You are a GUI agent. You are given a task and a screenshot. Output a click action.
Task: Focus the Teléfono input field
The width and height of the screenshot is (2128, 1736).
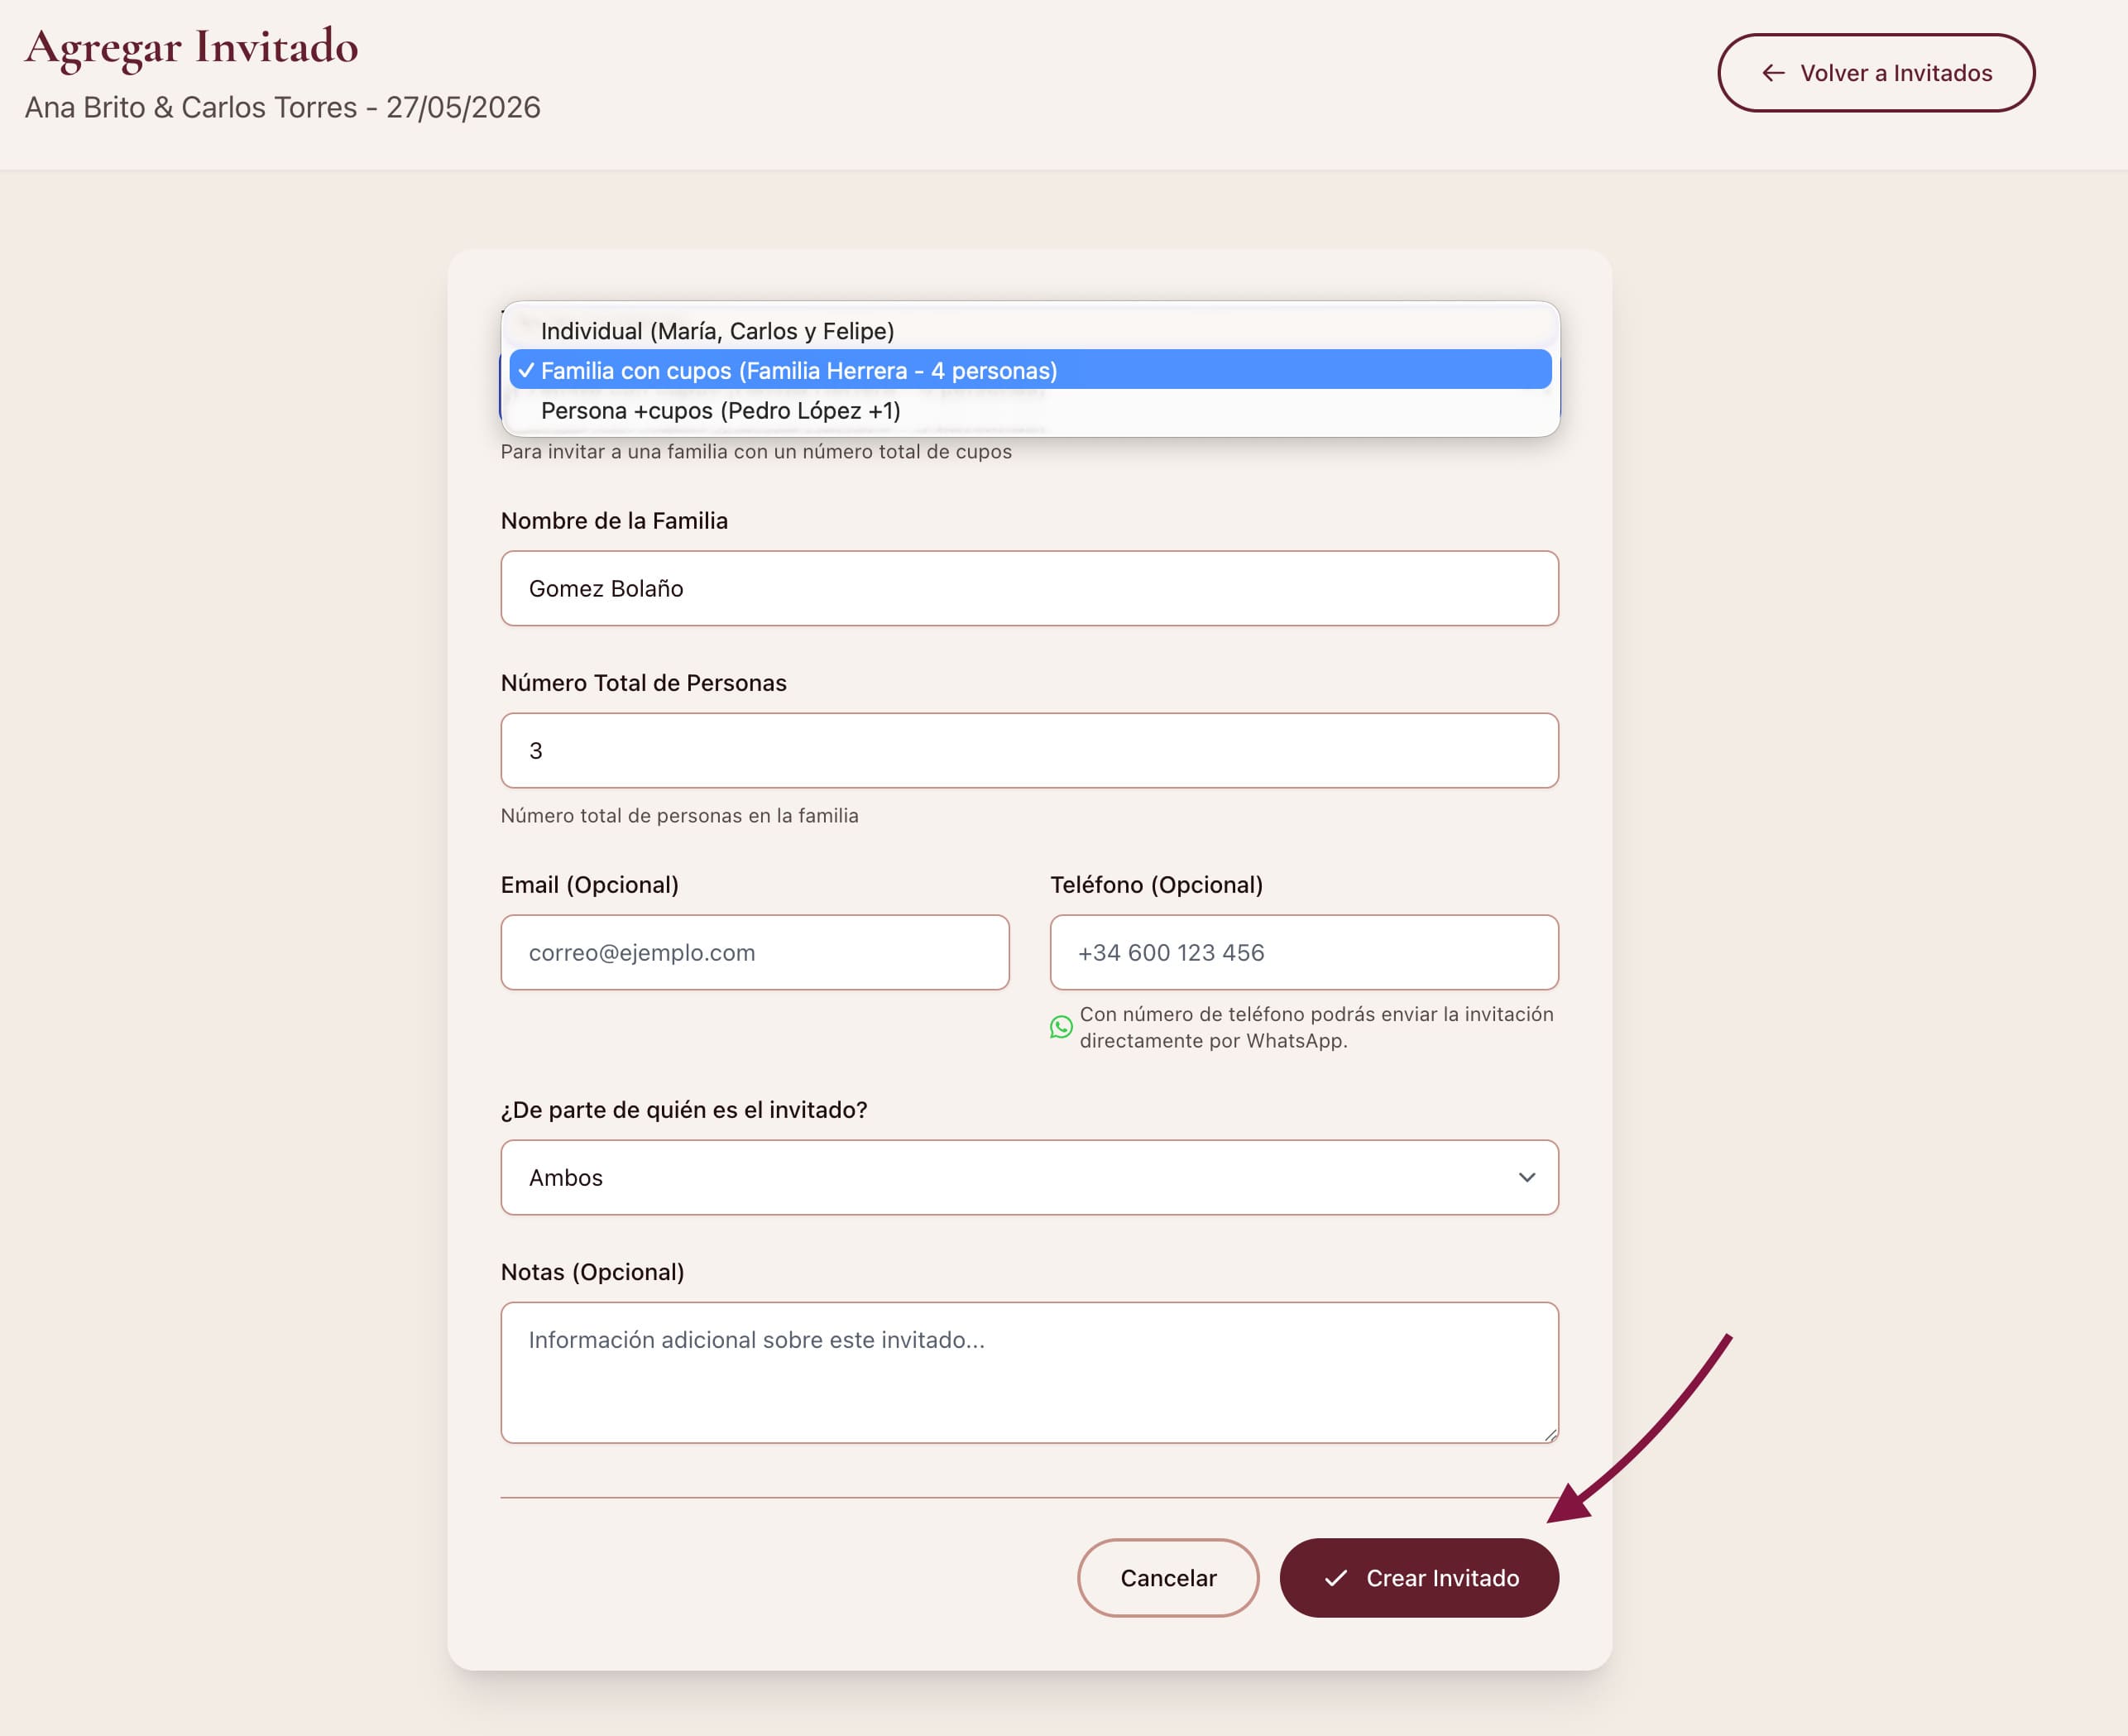(1303, 952)
